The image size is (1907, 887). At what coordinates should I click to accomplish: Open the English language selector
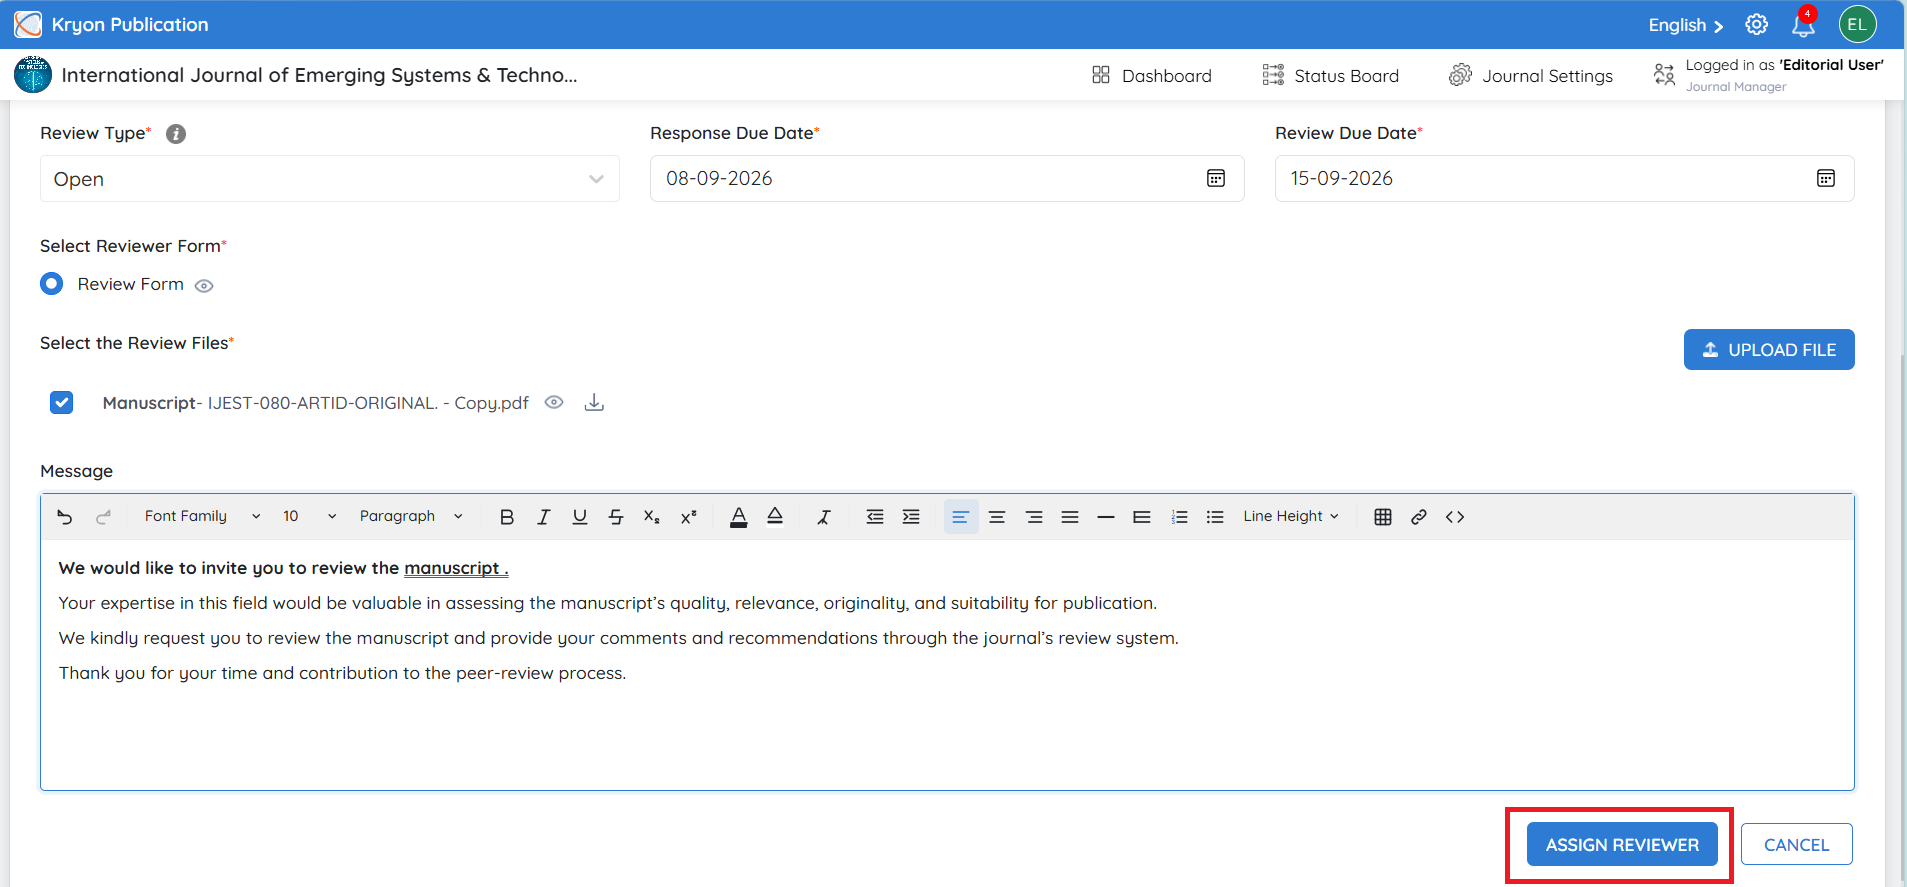1686,25
